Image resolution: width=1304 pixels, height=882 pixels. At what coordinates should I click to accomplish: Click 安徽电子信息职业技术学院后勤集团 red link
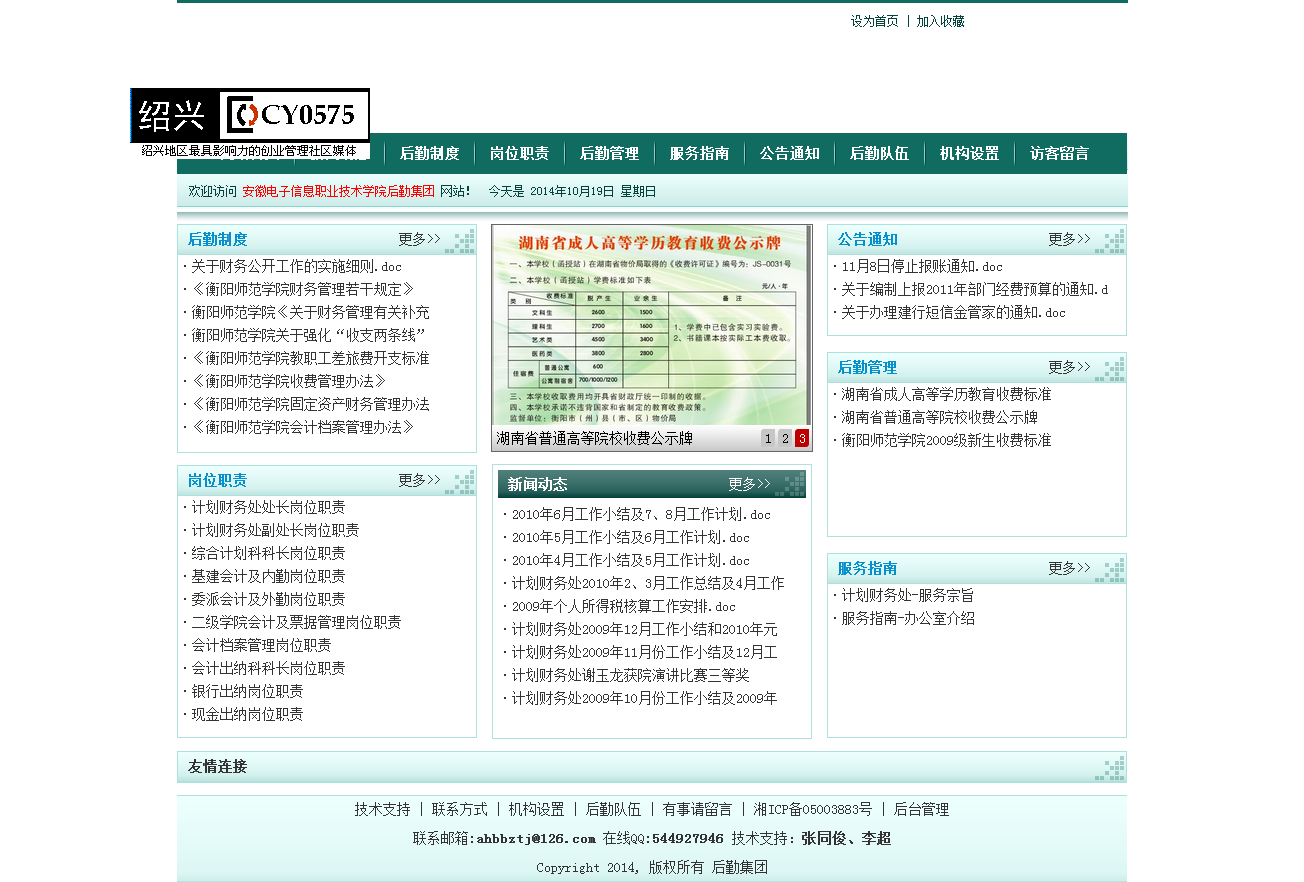click(338, 192)
